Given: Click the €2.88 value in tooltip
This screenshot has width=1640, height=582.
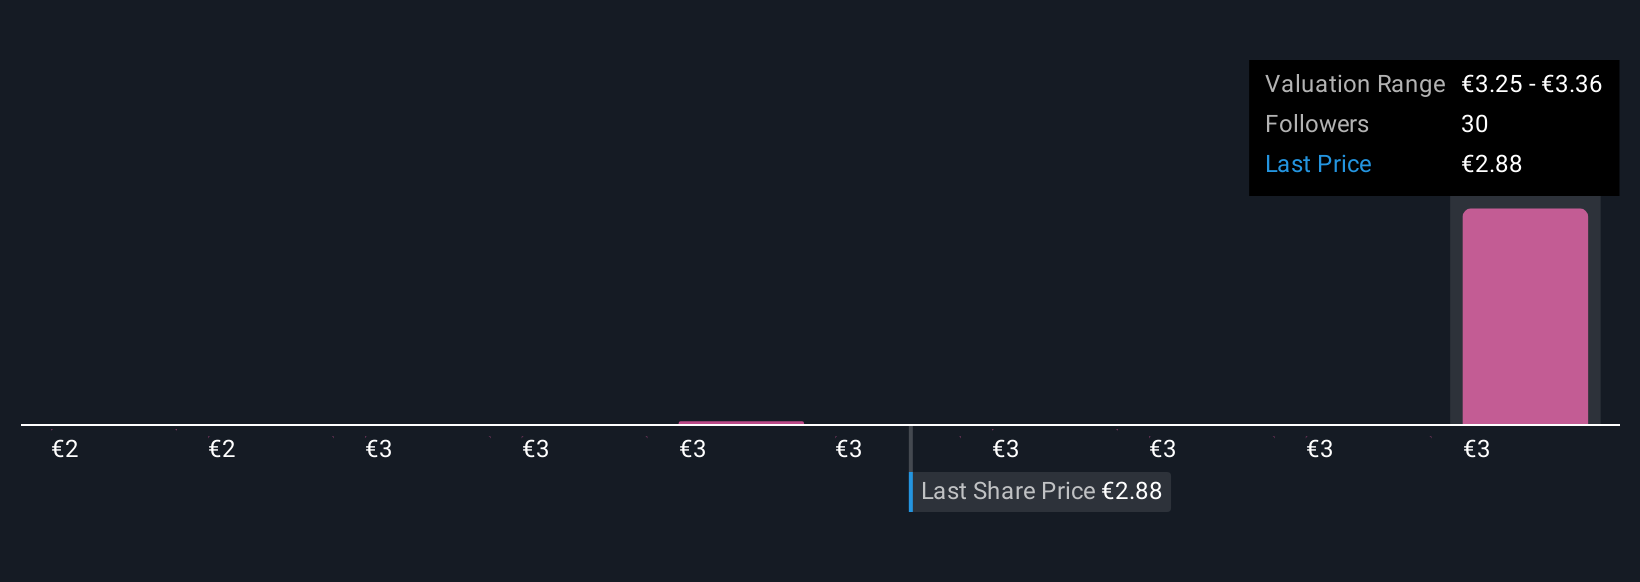Looking at the screenshot, I should (x=1492, y=164).
